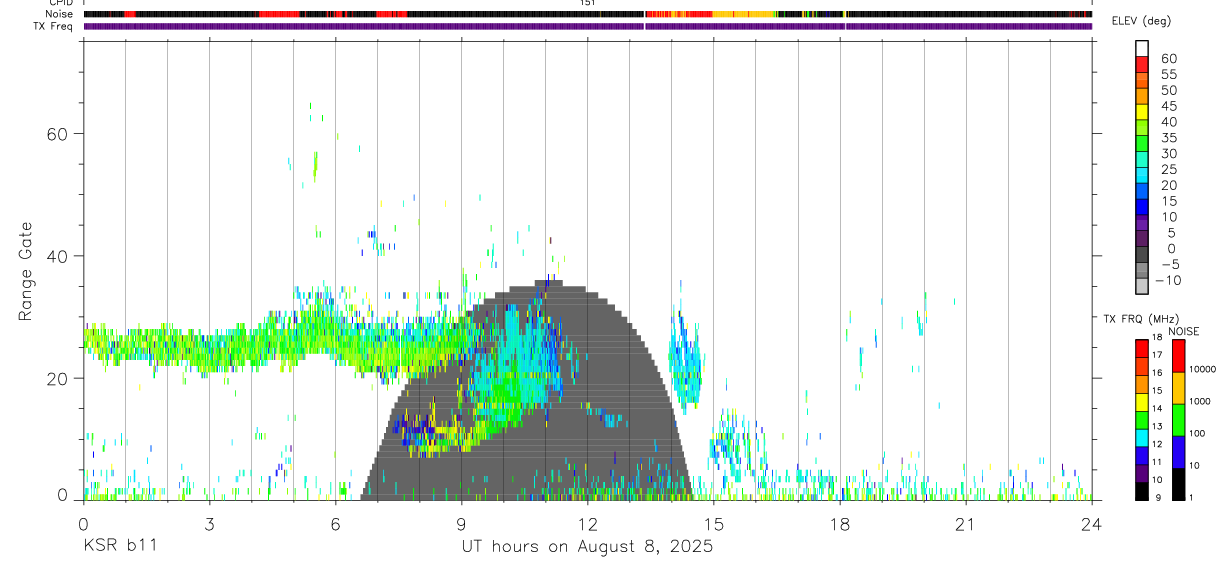Click the 'Noise' row label at top left
Screen dimensions: 1228x567
[x=60, y=14]
